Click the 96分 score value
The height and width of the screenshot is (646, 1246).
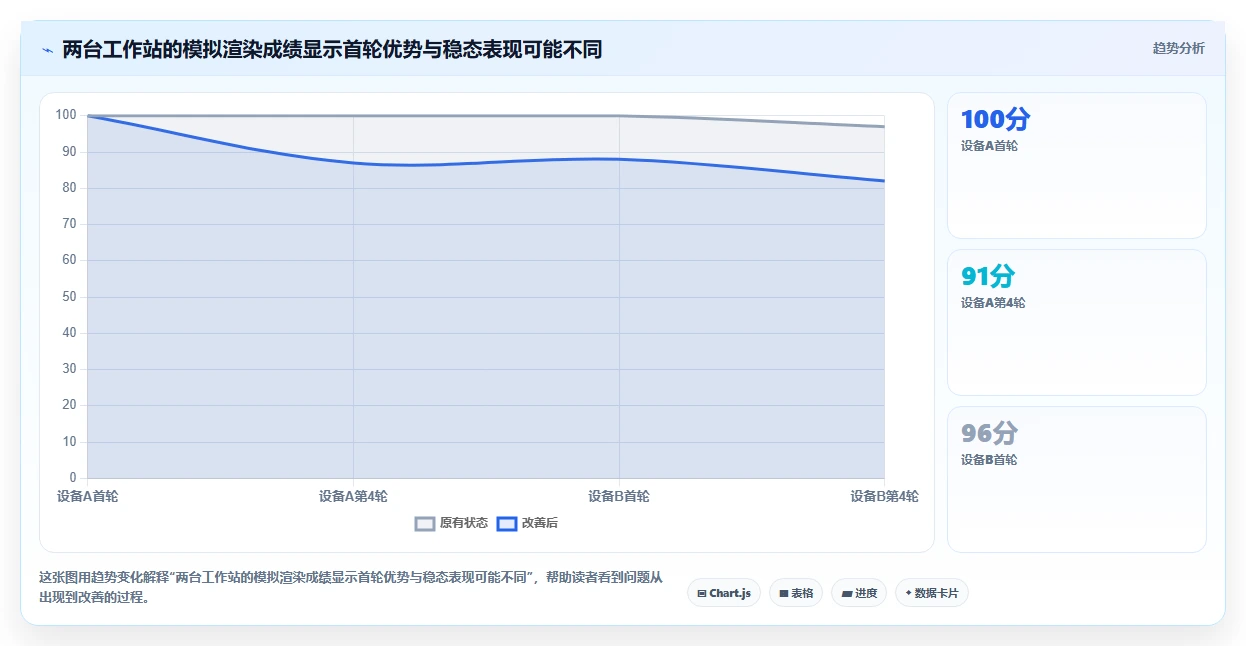coord(989,434)
